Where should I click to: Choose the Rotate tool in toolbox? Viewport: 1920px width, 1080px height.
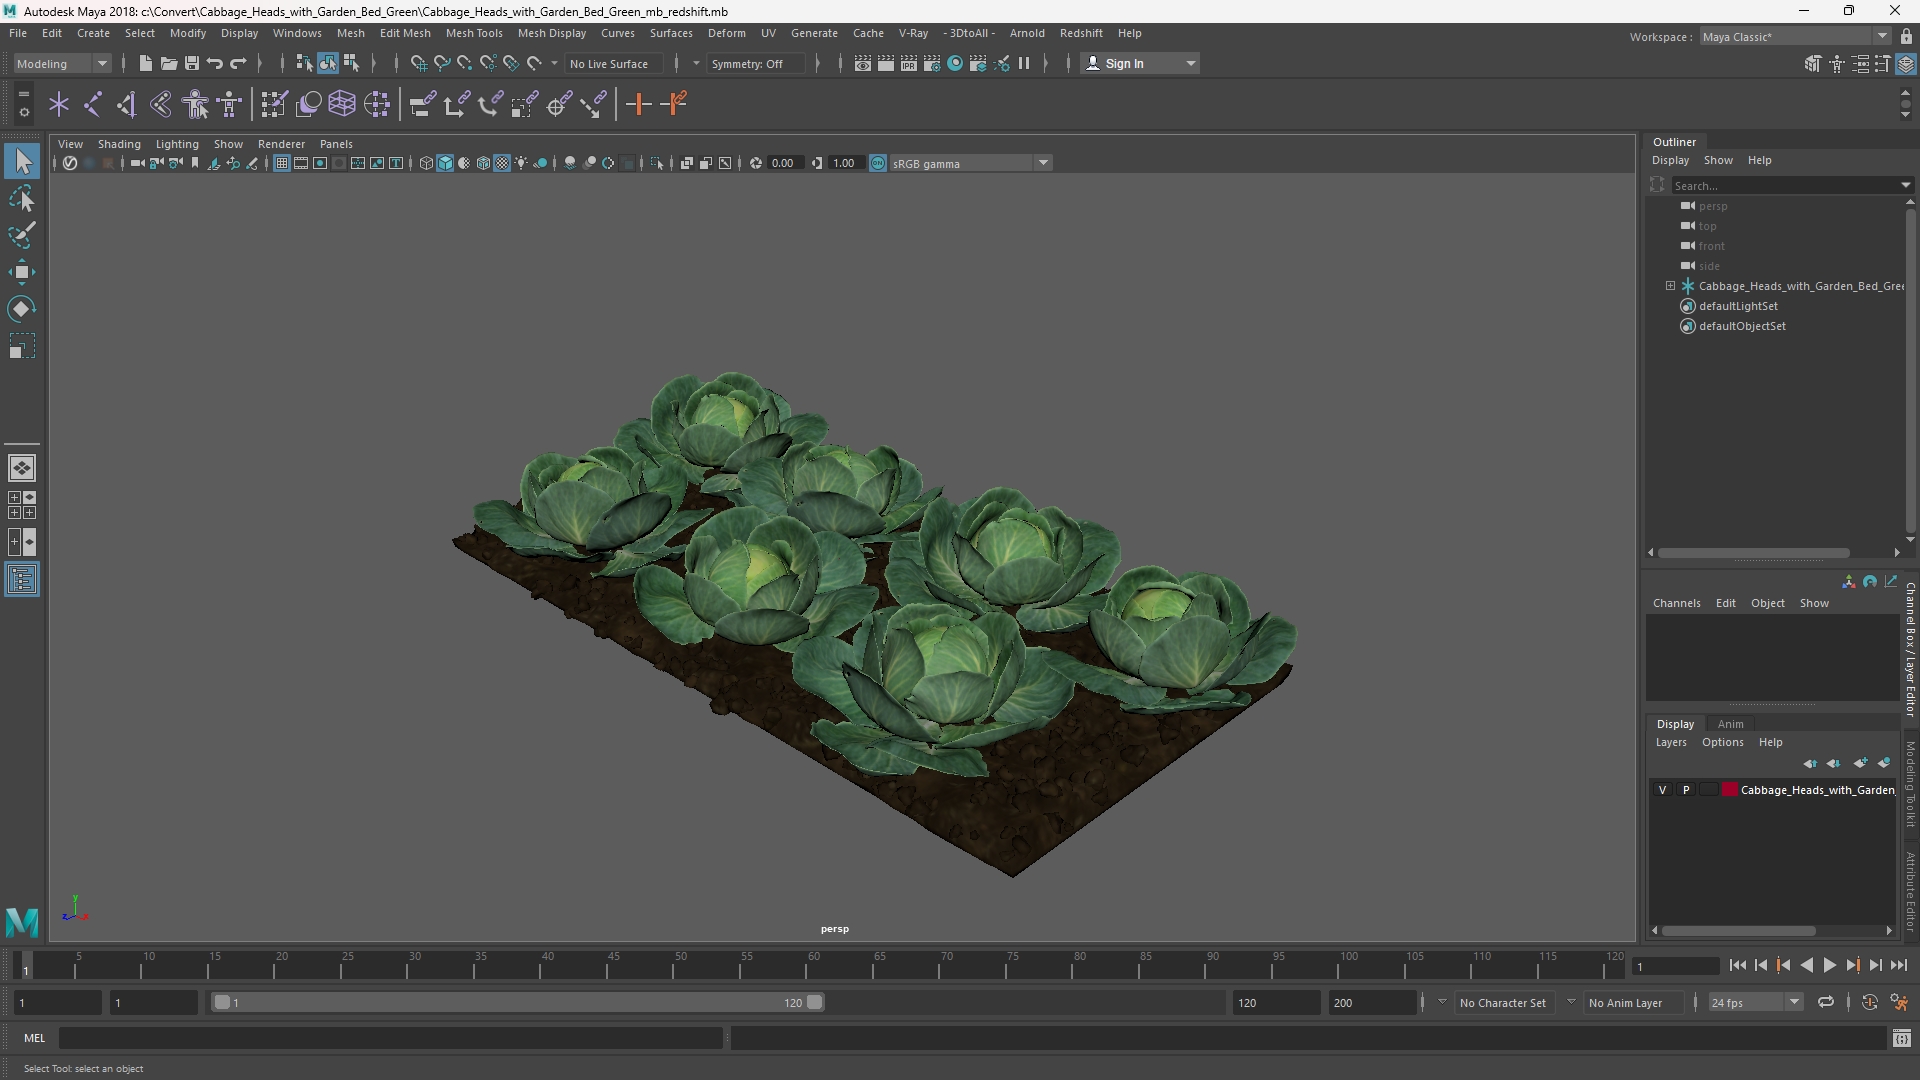(x=22, y=309)
